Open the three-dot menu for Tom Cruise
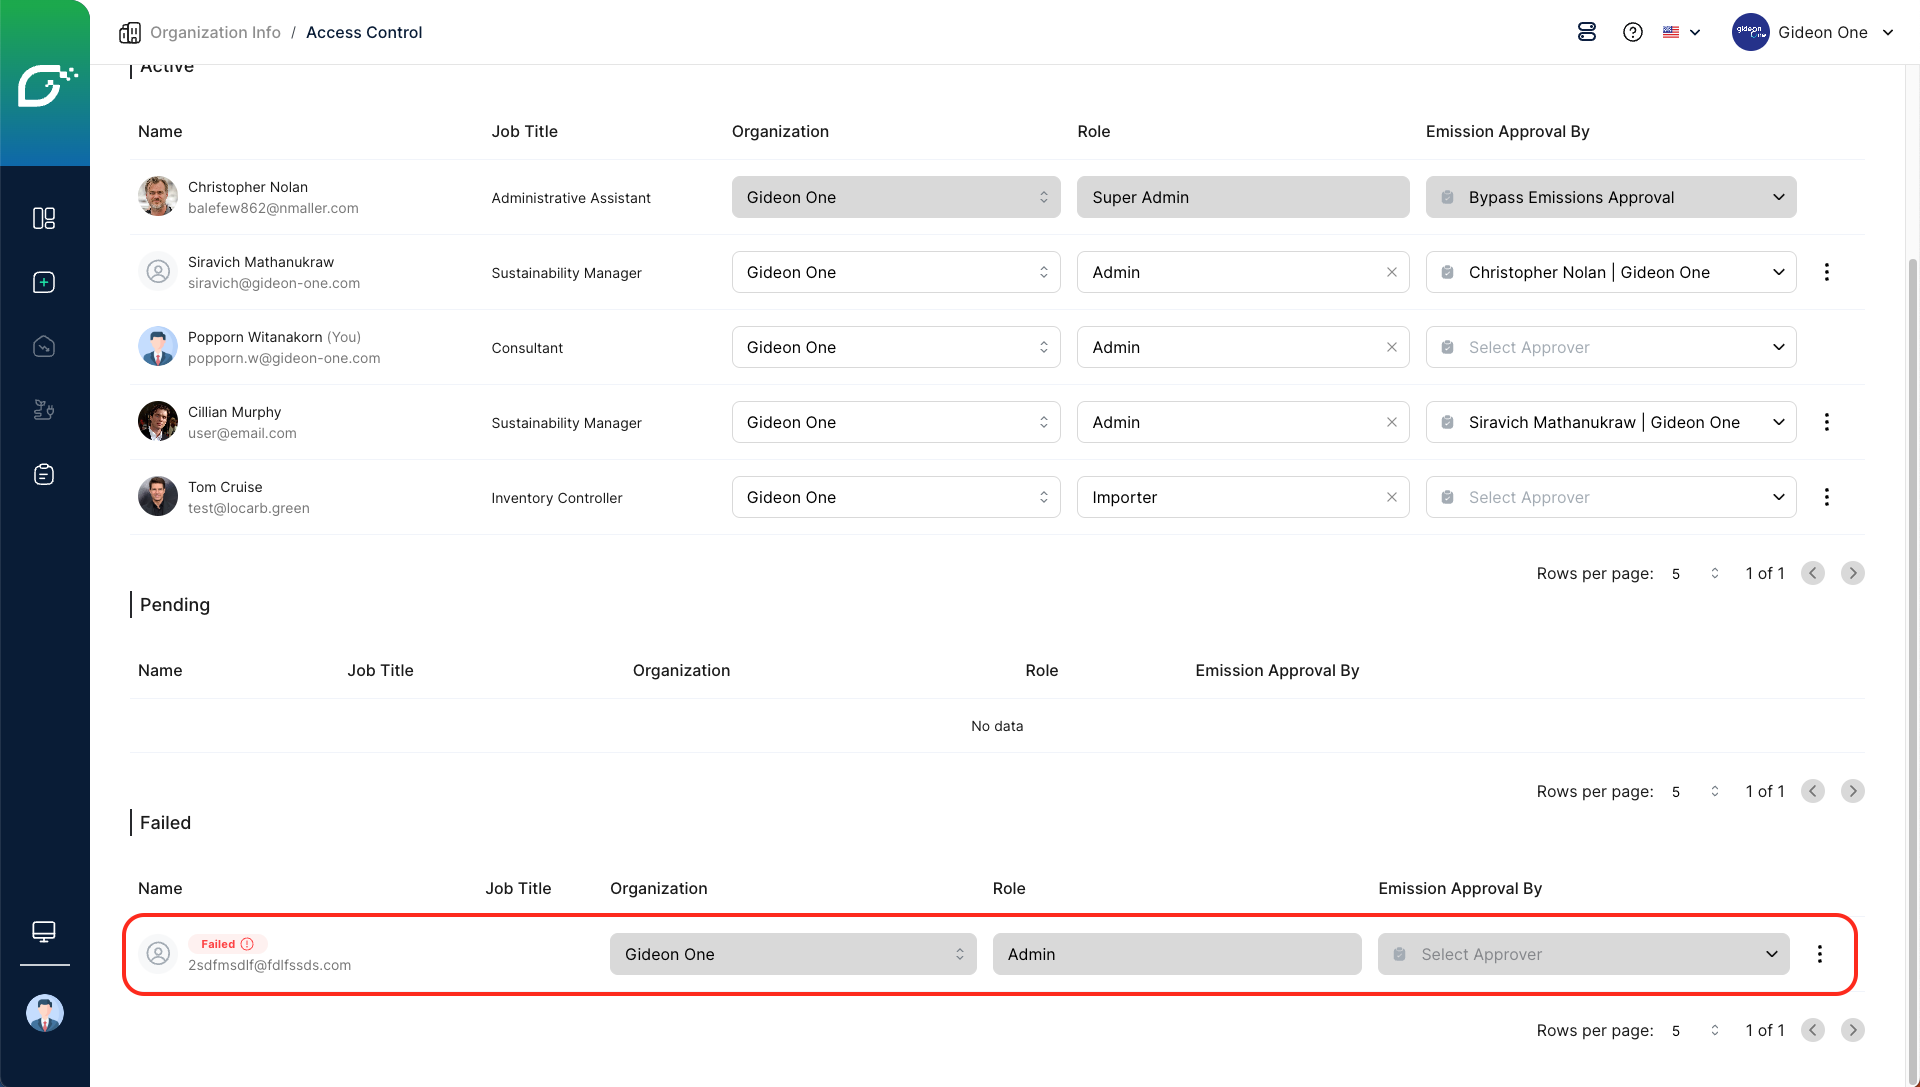 click(x=1826, y=497)
